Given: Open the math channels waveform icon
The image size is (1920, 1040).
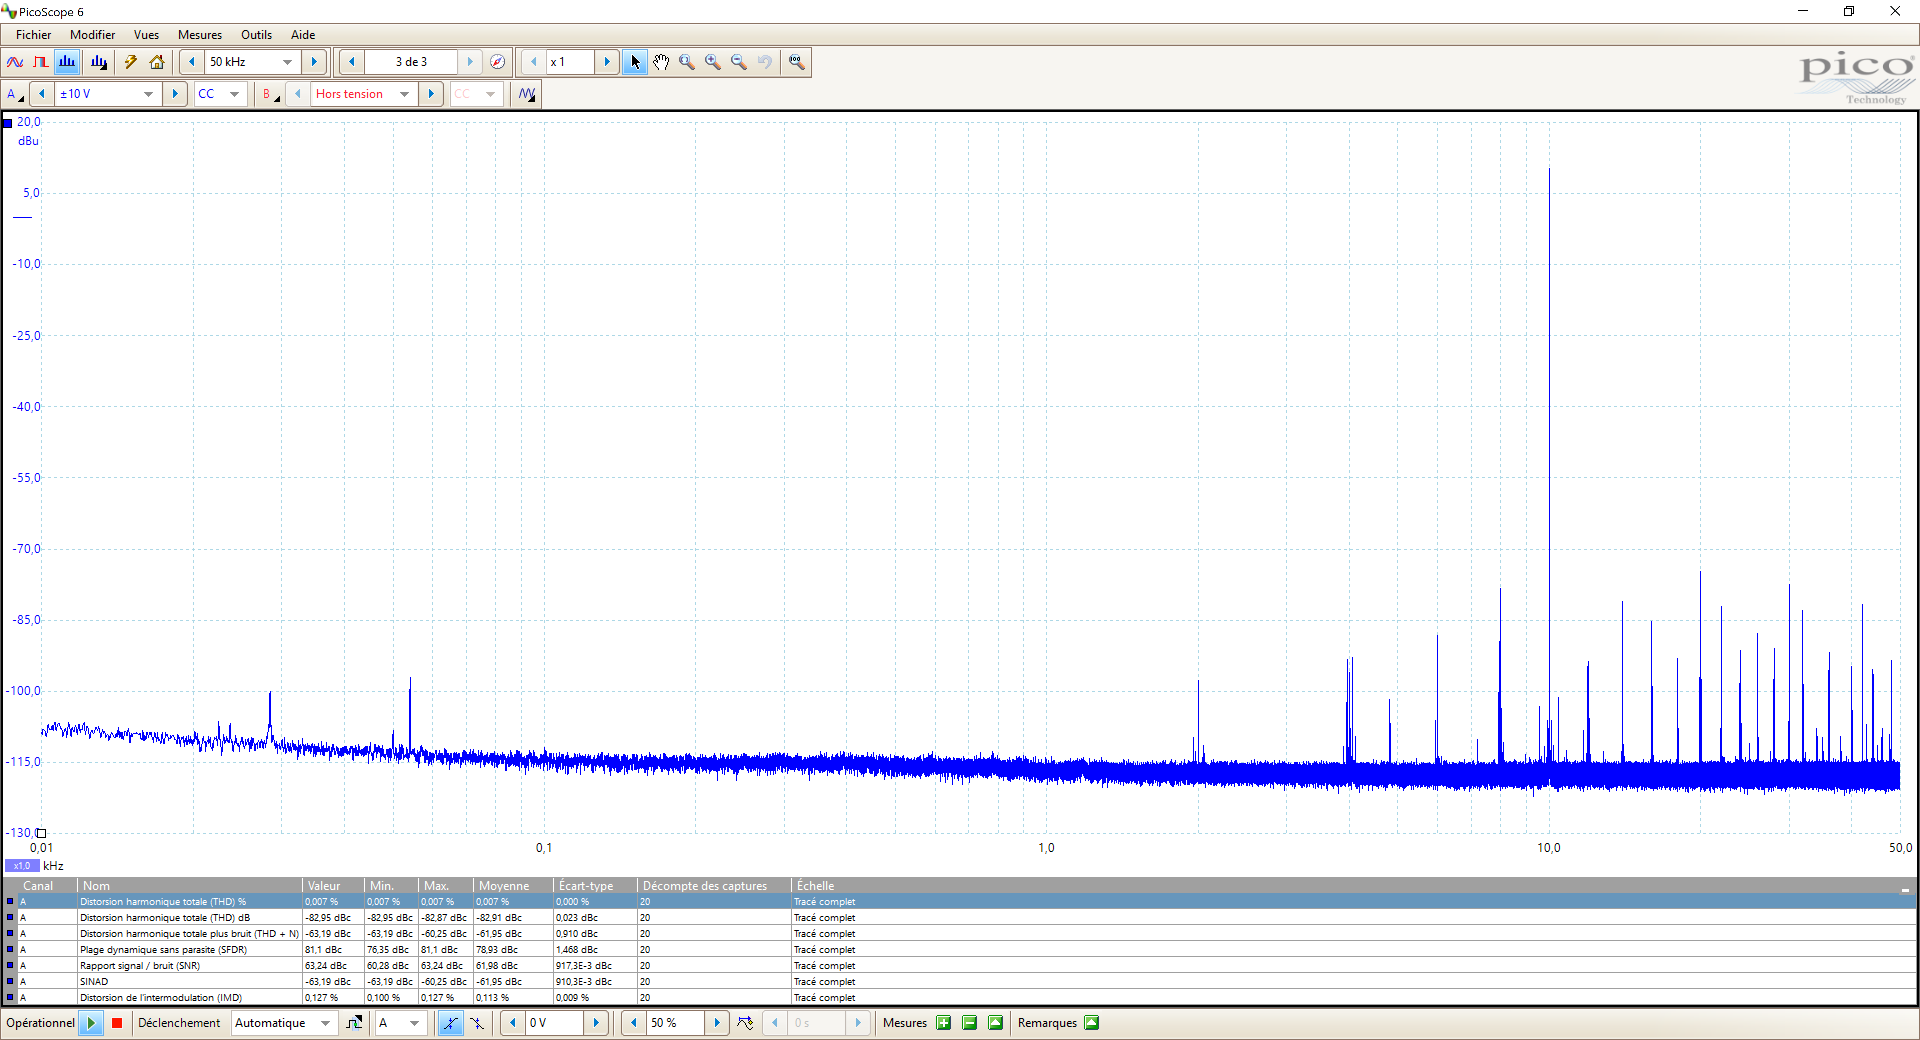Looking at the screenshot, I should pos(527,94).
